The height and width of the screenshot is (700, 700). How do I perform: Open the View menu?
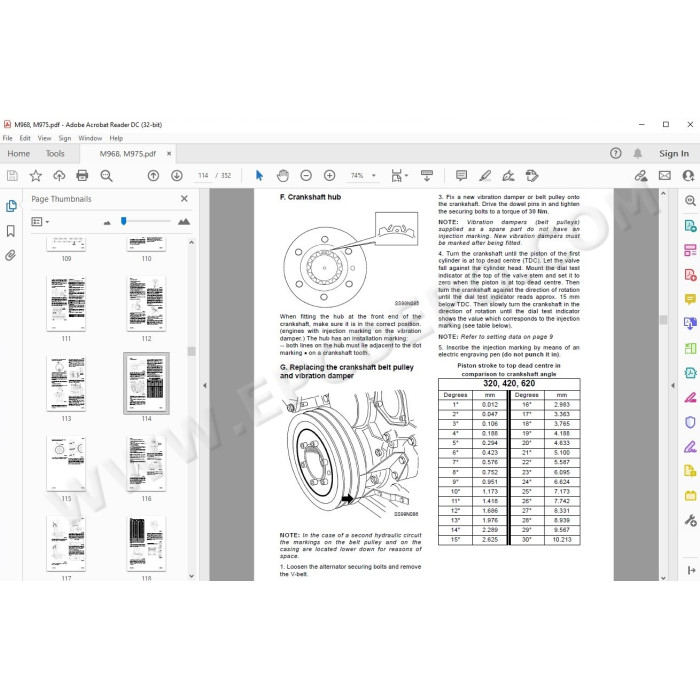coord(44,138)
